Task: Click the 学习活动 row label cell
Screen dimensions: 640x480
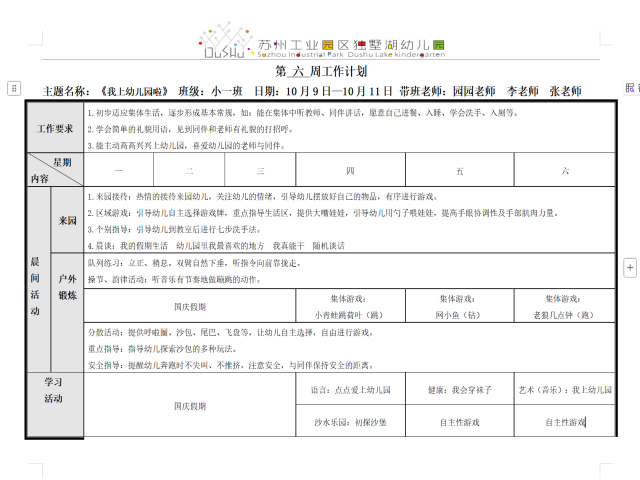Action: [55, 390]
